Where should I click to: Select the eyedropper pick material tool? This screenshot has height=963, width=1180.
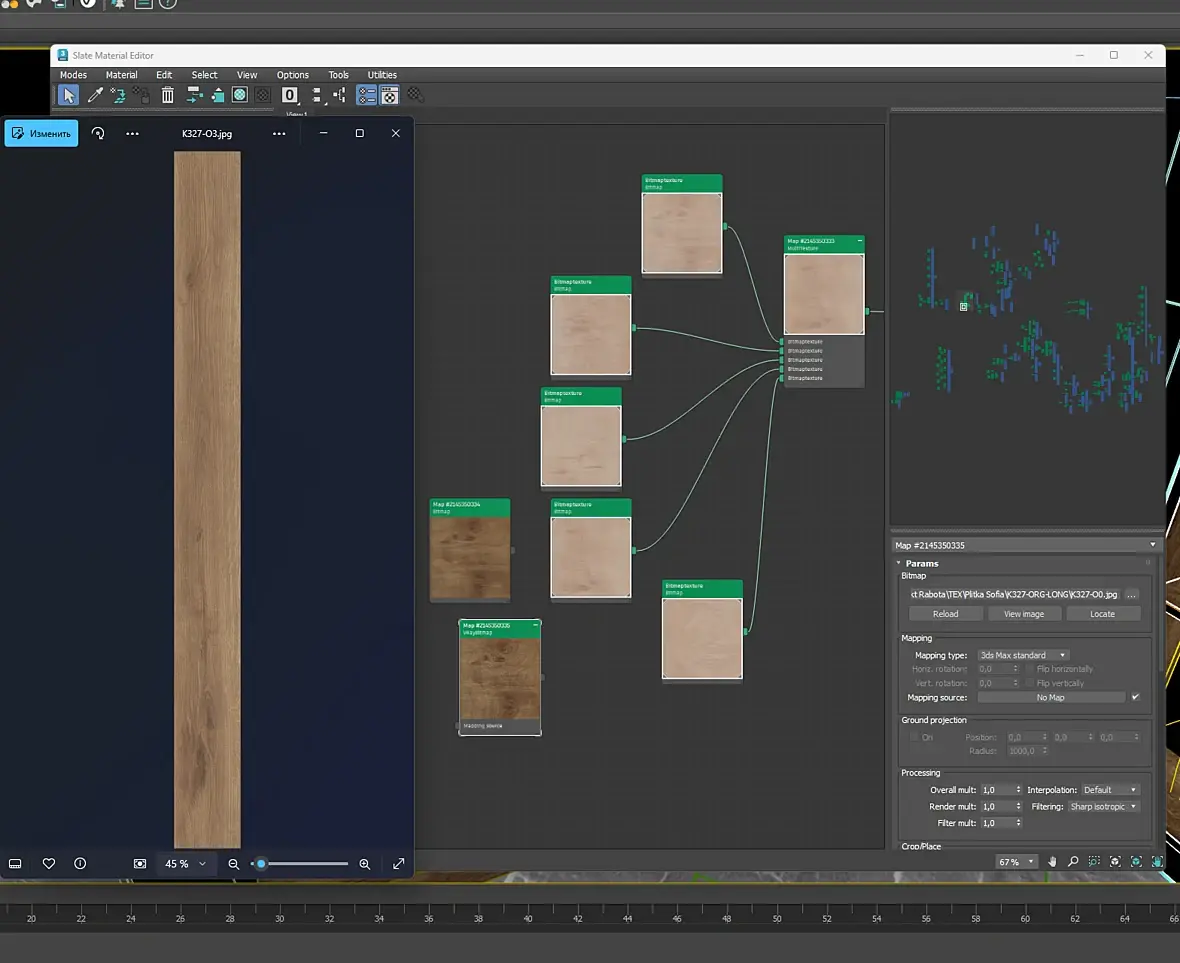(x=95, y=95)
